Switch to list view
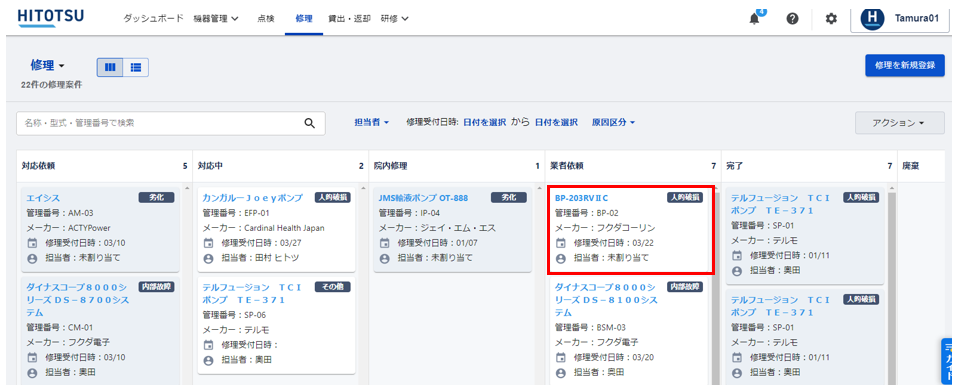The width and height of the screenshot is (954, 385). point(136,67)
